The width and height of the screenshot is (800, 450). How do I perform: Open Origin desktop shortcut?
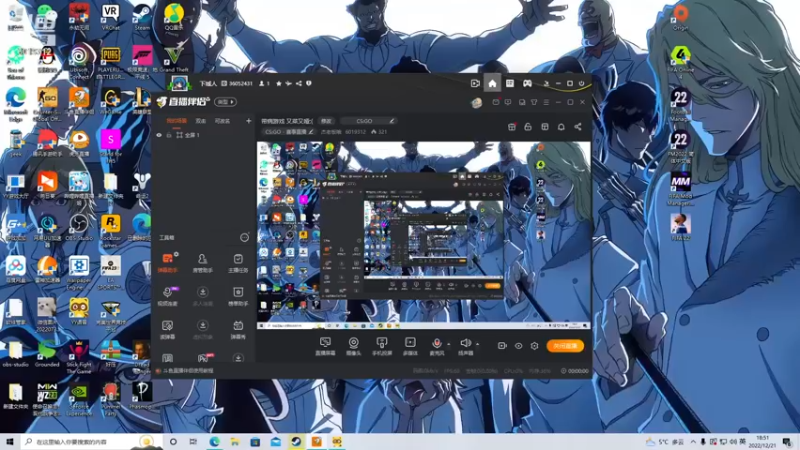[680, 17]
